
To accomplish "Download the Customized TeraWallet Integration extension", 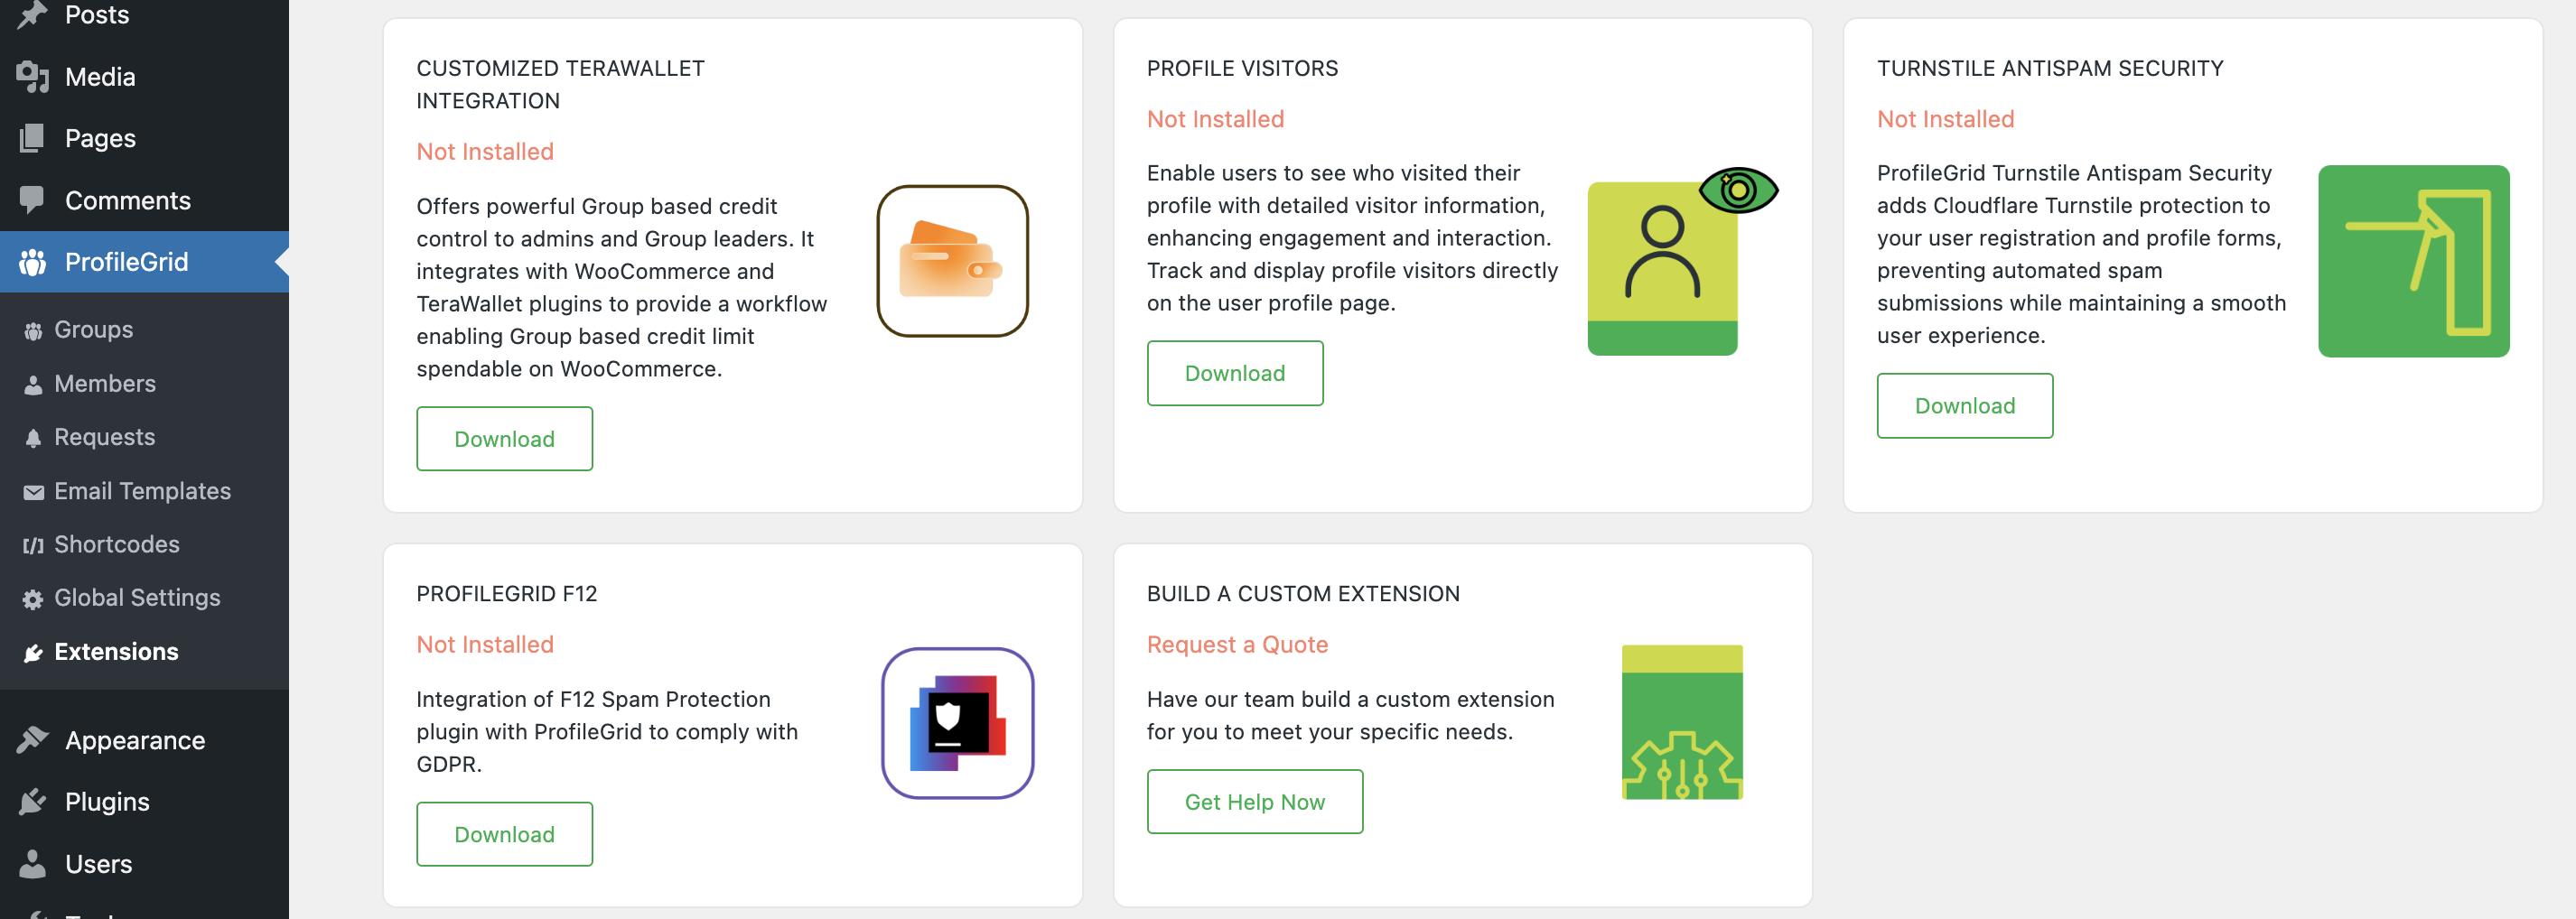I will click(504, 439).
